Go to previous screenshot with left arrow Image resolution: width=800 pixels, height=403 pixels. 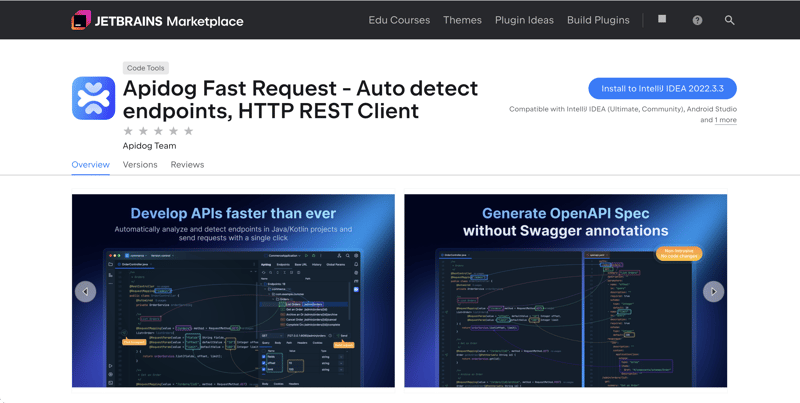(85, 292)
